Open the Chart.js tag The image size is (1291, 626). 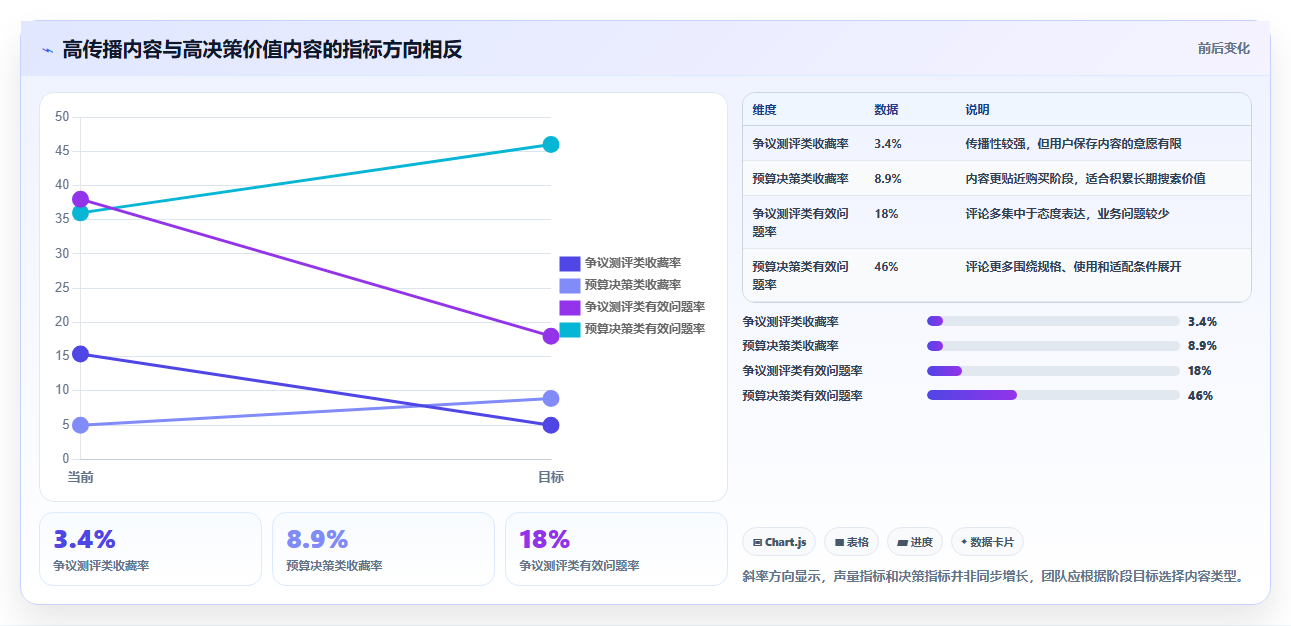click(x=780, y=542)
